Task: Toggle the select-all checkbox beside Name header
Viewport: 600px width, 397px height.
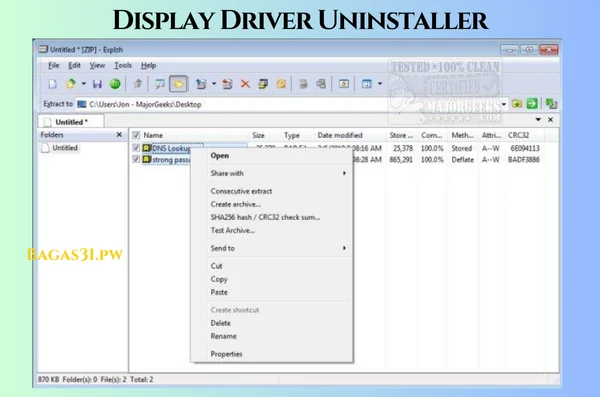Action: 136,135
